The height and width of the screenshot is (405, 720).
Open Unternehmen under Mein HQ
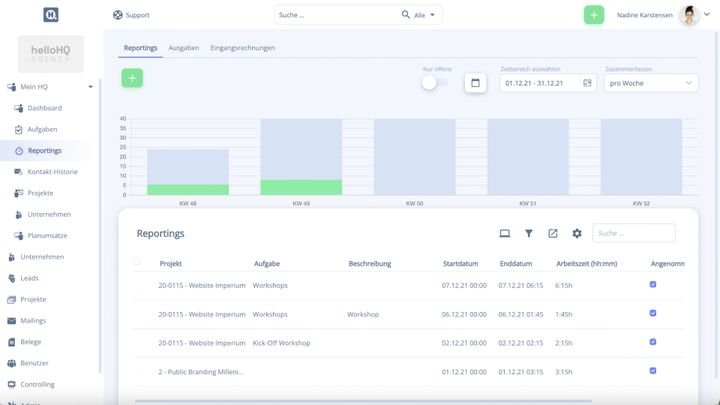click(x=49, y=214)
